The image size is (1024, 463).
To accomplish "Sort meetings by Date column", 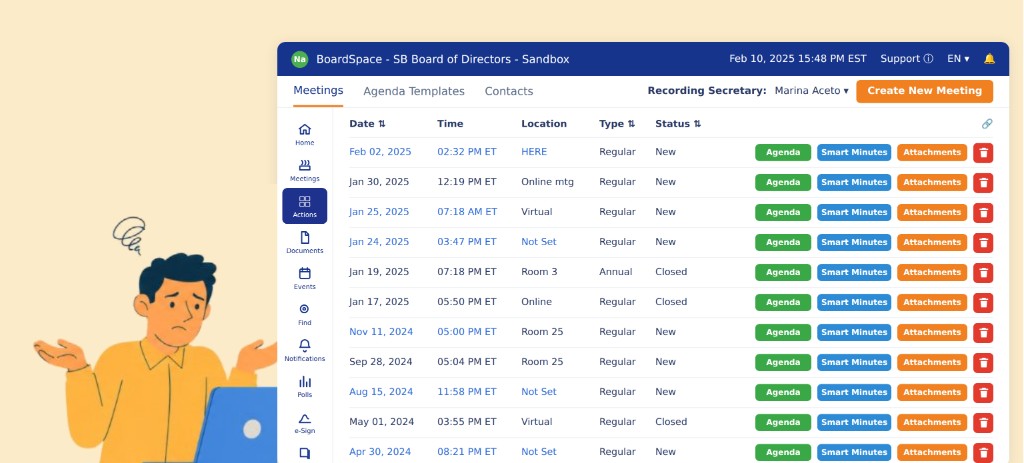I will (x=367, y=123).
